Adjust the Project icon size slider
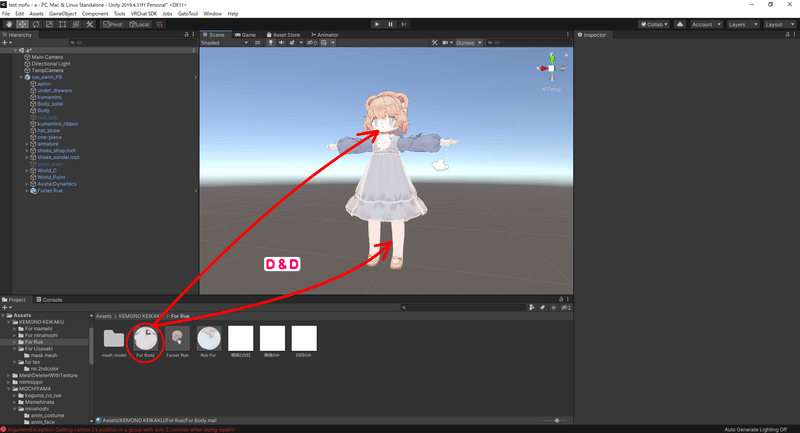This screenshot has height=433, width=800. [x=555, y=421]
